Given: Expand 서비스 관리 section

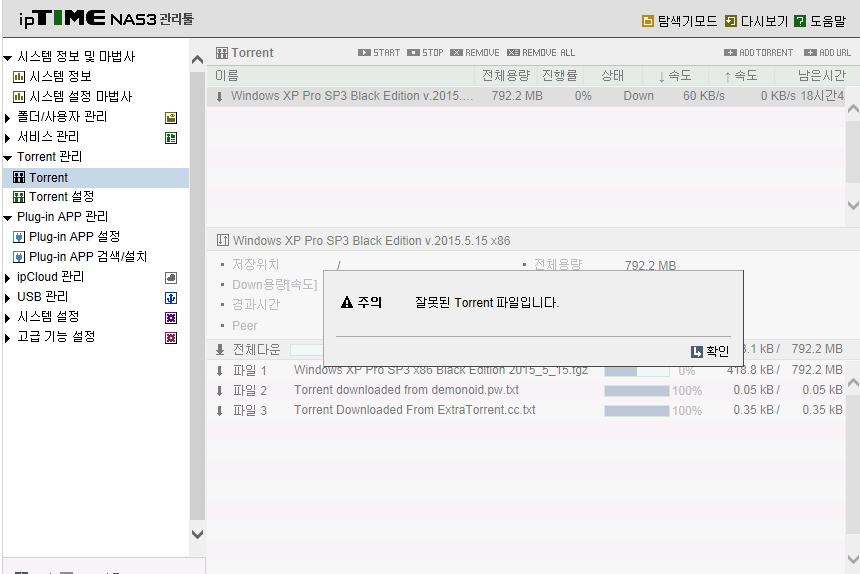Looking at the screenshot, I should tap(8, 138).
